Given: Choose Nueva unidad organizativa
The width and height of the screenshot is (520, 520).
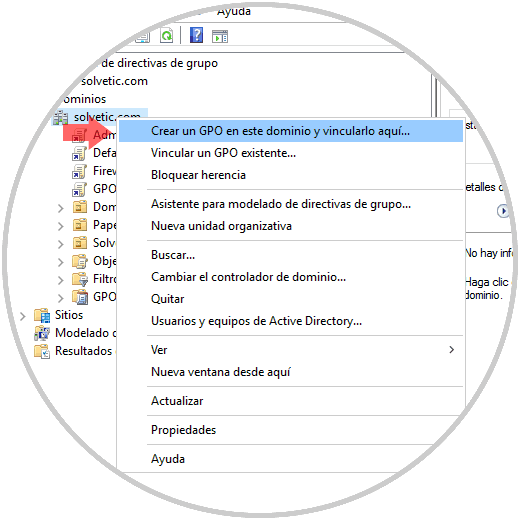Looking at the screenshot, I should click(221, 226).
